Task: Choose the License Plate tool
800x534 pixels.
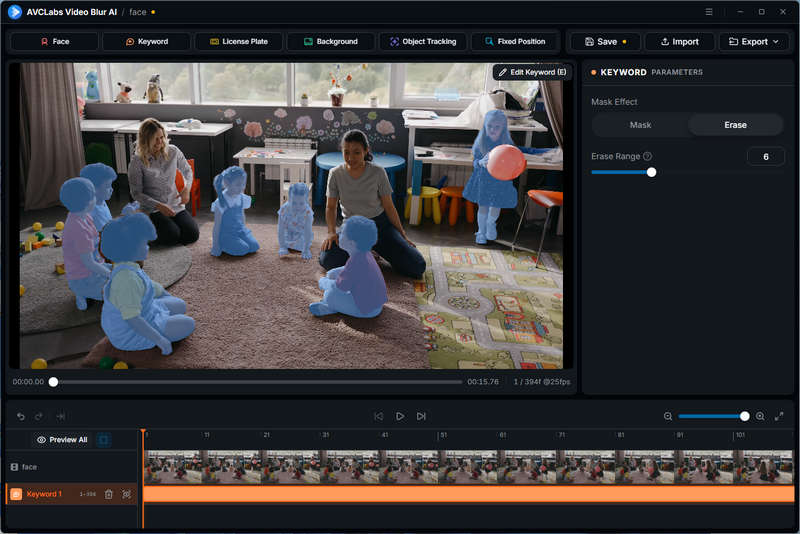Action: (x=238, y=42)
